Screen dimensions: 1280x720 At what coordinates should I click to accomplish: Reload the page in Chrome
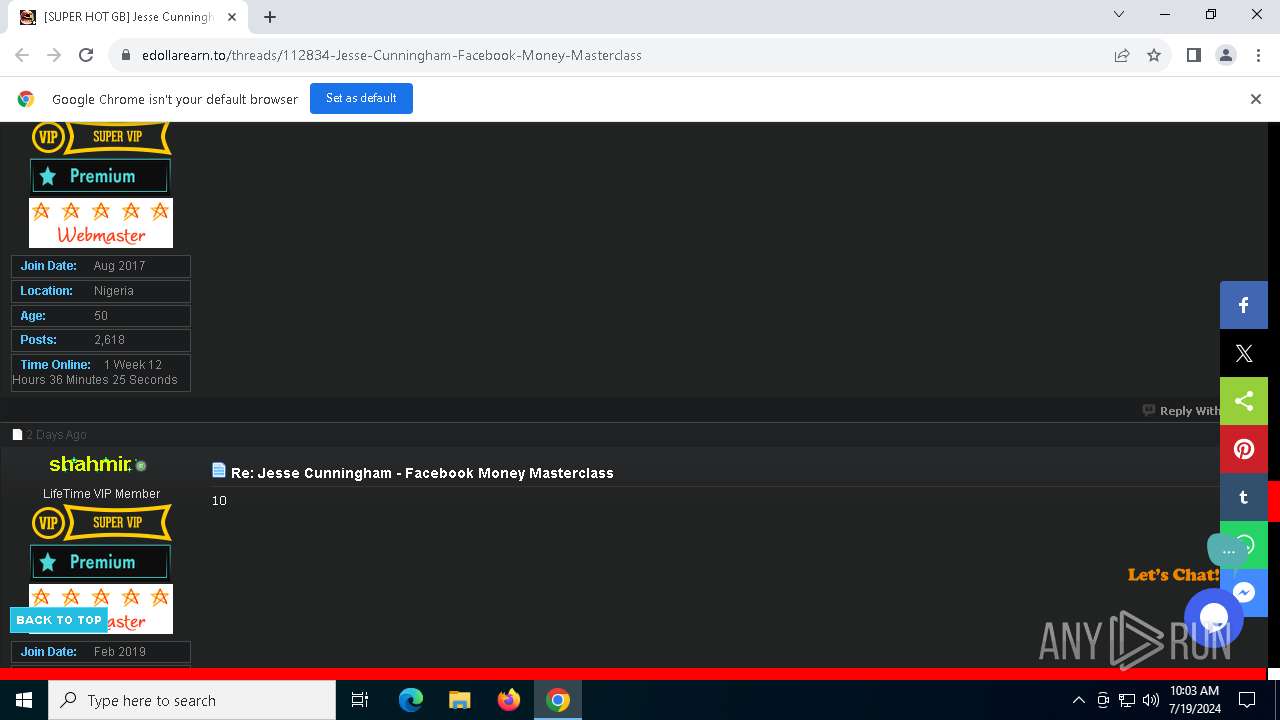click(x=86, y=55)
